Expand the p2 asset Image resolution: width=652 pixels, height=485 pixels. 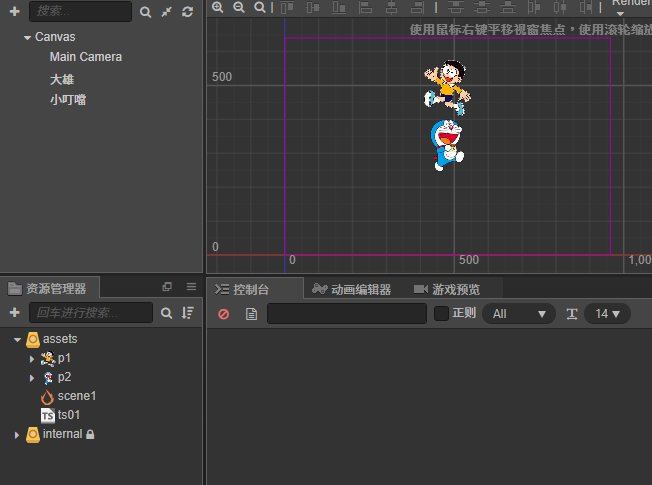point(32,378)
